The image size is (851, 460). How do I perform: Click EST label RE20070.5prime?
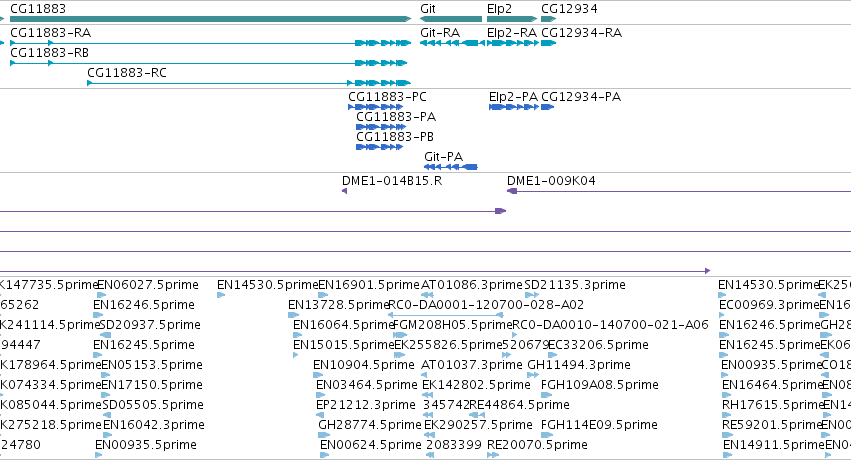point(537,445)
